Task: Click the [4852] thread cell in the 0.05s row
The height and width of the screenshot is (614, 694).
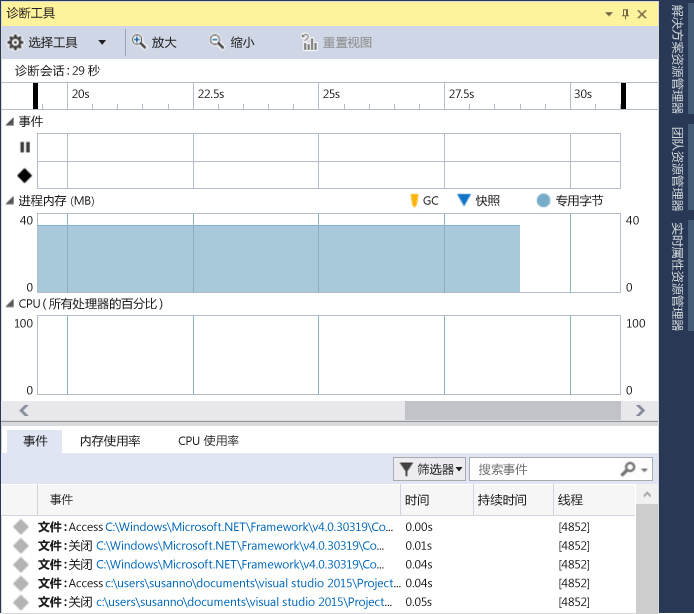Action: 574,602
